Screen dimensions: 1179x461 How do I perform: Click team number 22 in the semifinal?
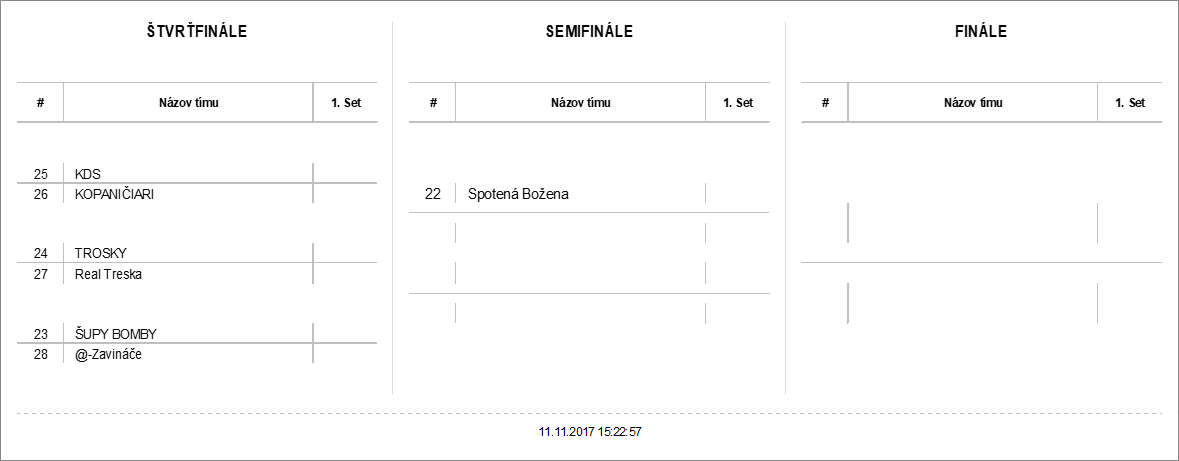coord(433,194)
